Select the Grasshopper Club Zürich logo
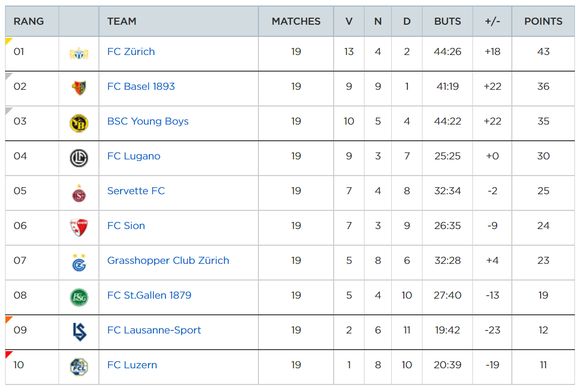Screen dimensions: 582x391 coord(79,263)
